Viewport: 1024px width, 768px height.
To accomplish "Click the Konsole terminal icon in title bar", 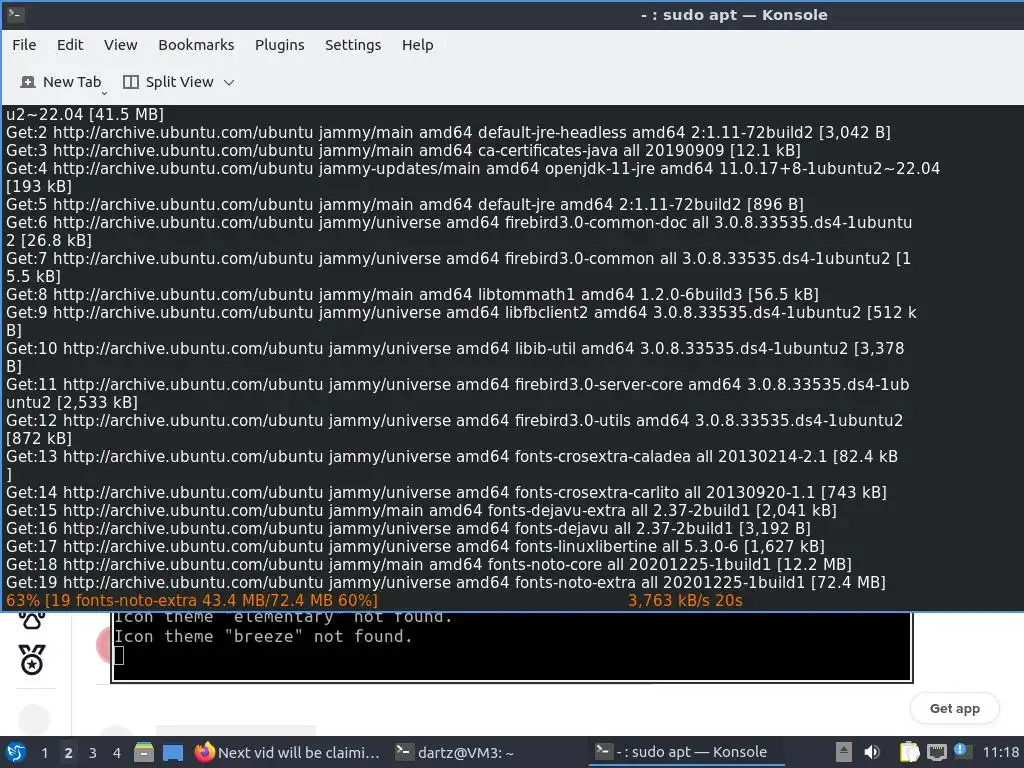I will click(x=16, y=14).
